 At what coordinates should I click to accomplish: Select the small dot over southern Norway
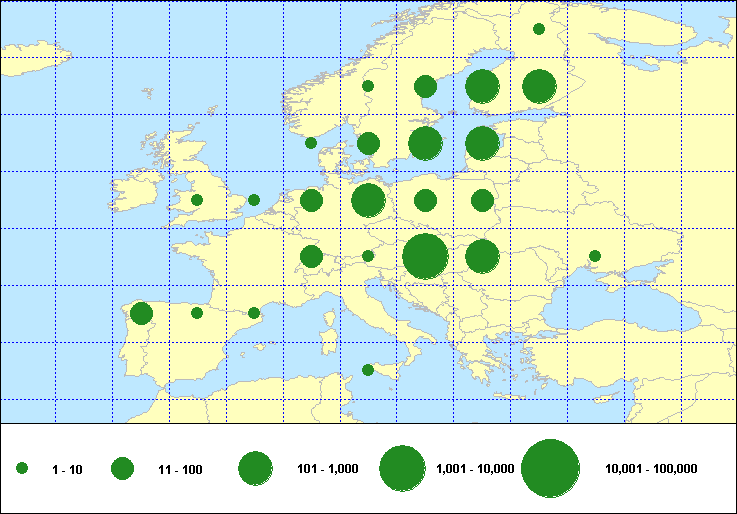[x=368, y=86]
